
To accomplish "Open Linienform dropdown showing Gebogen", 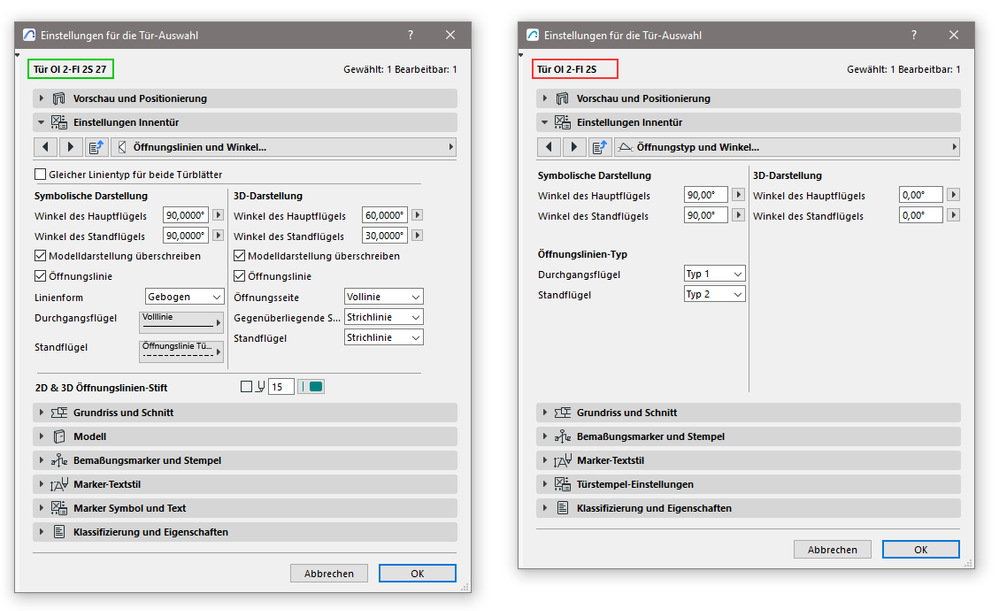I will [184, 297].
